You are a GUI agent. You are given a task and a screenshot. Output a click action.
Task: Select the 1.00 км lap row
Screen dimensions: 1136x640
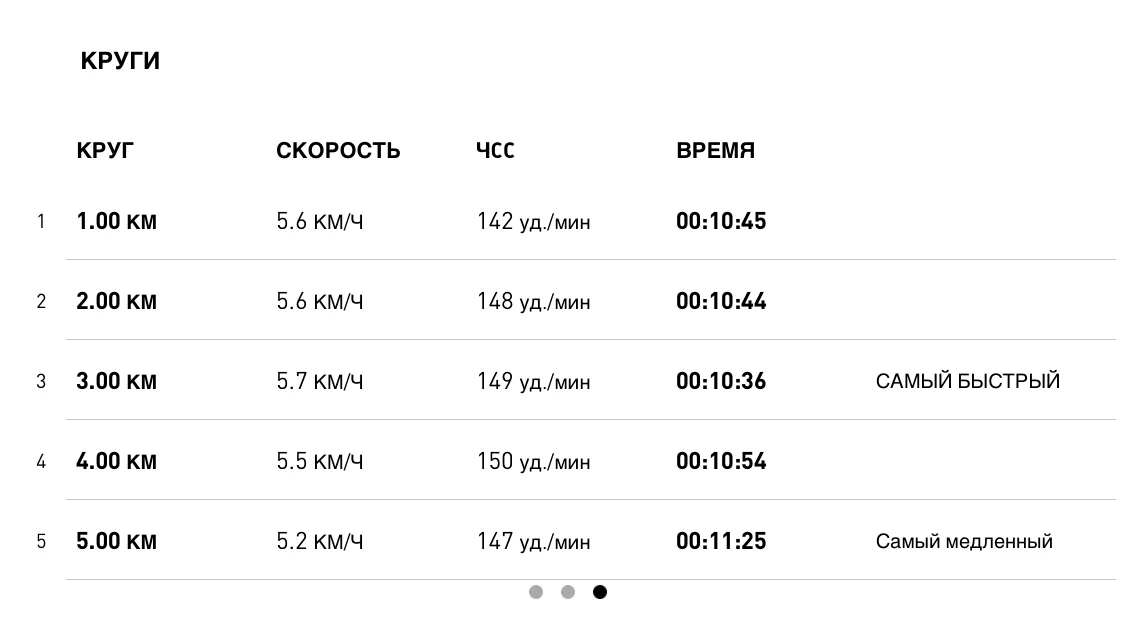(116, 221)
